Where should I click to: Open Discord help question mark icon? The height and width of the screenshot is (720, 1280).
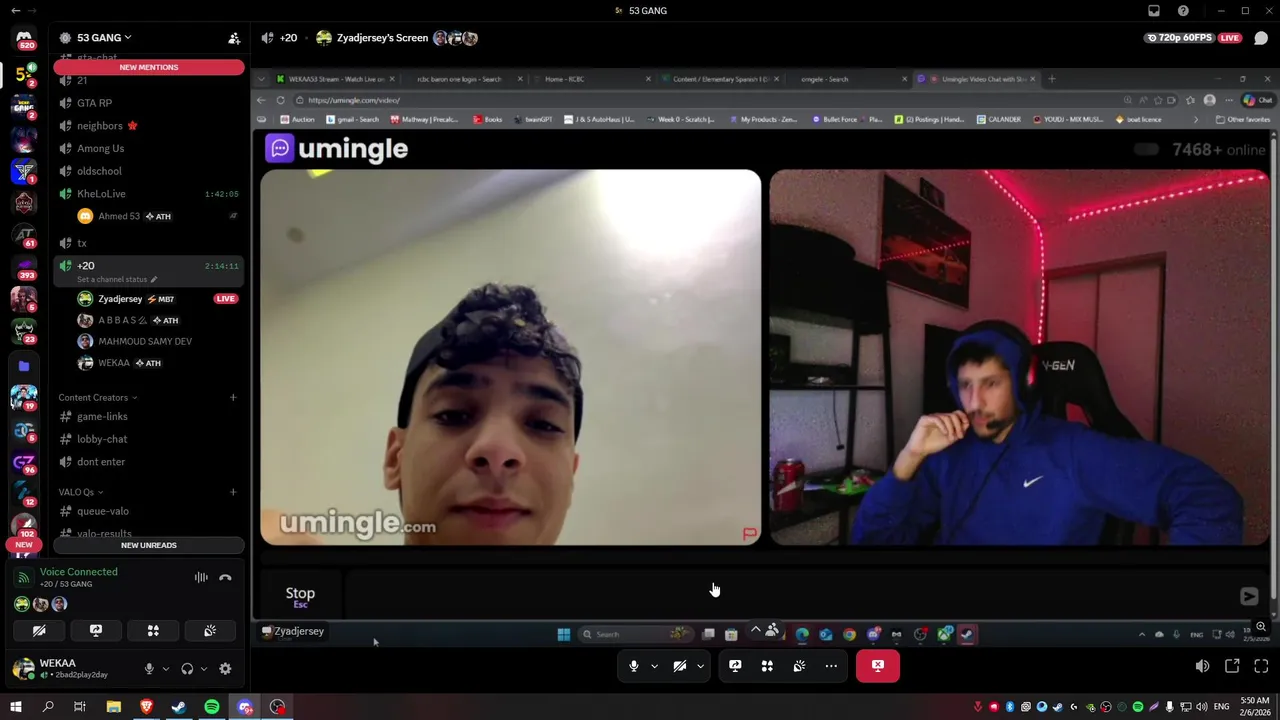(x=1184, y=11)
